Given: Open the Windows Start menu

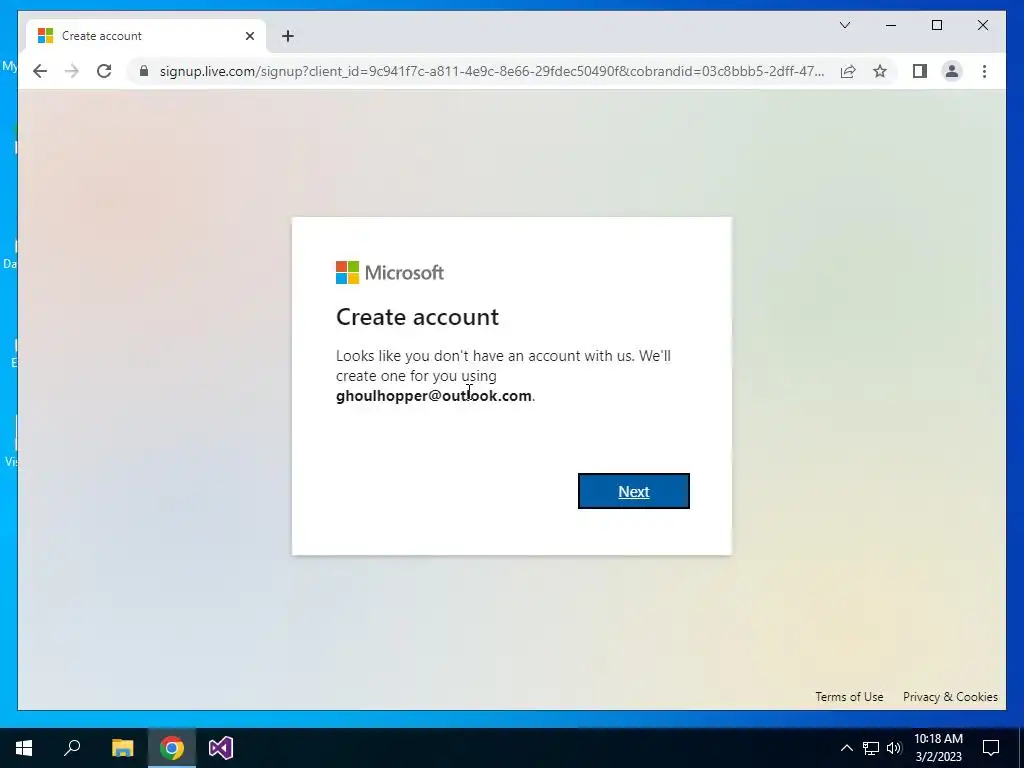Looking at the screenshot, I should pos(24,748).
